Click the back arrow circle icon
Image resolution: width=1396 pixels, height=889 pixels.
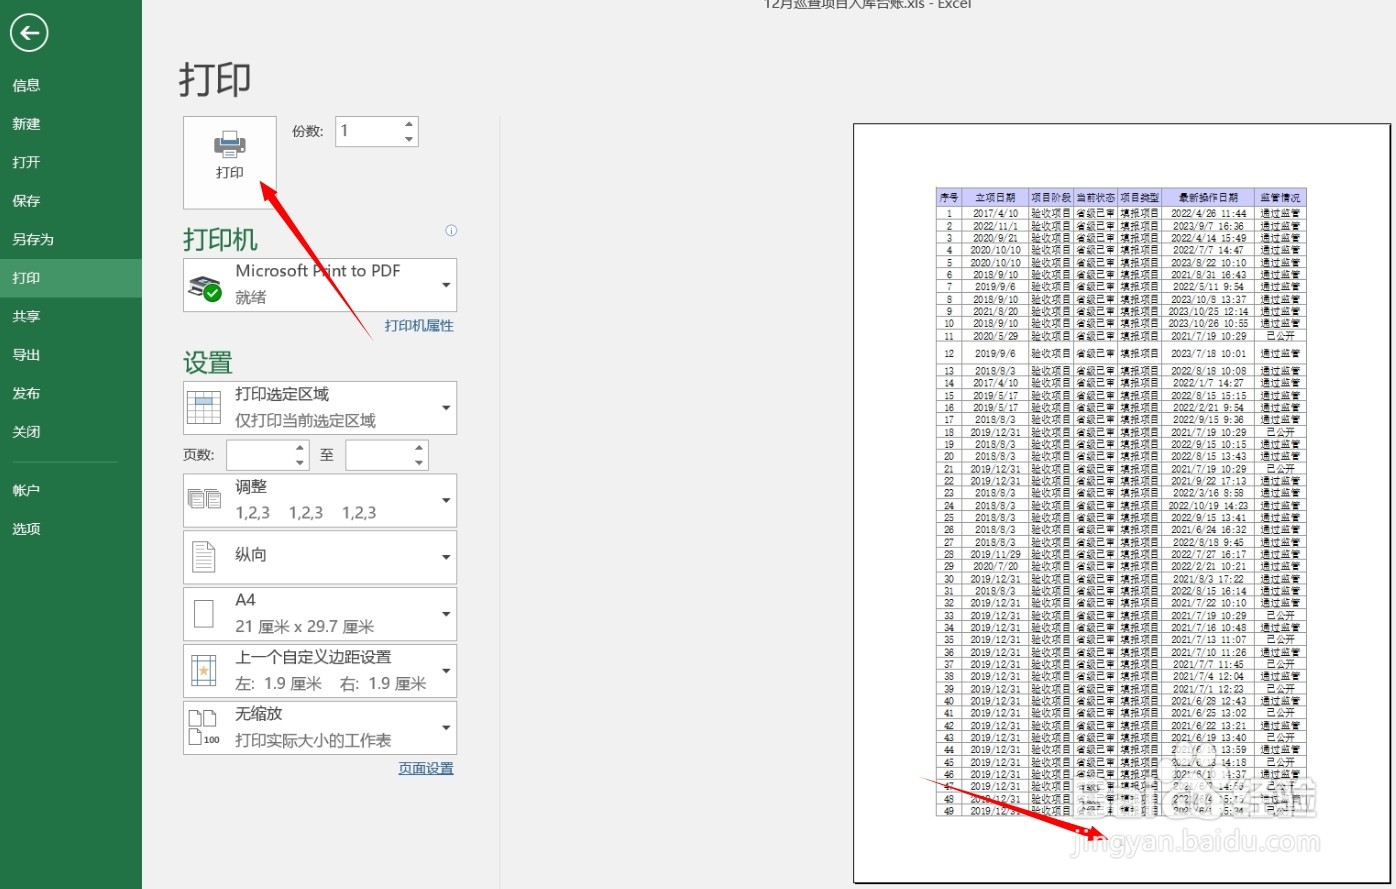(x=29, y=33)
